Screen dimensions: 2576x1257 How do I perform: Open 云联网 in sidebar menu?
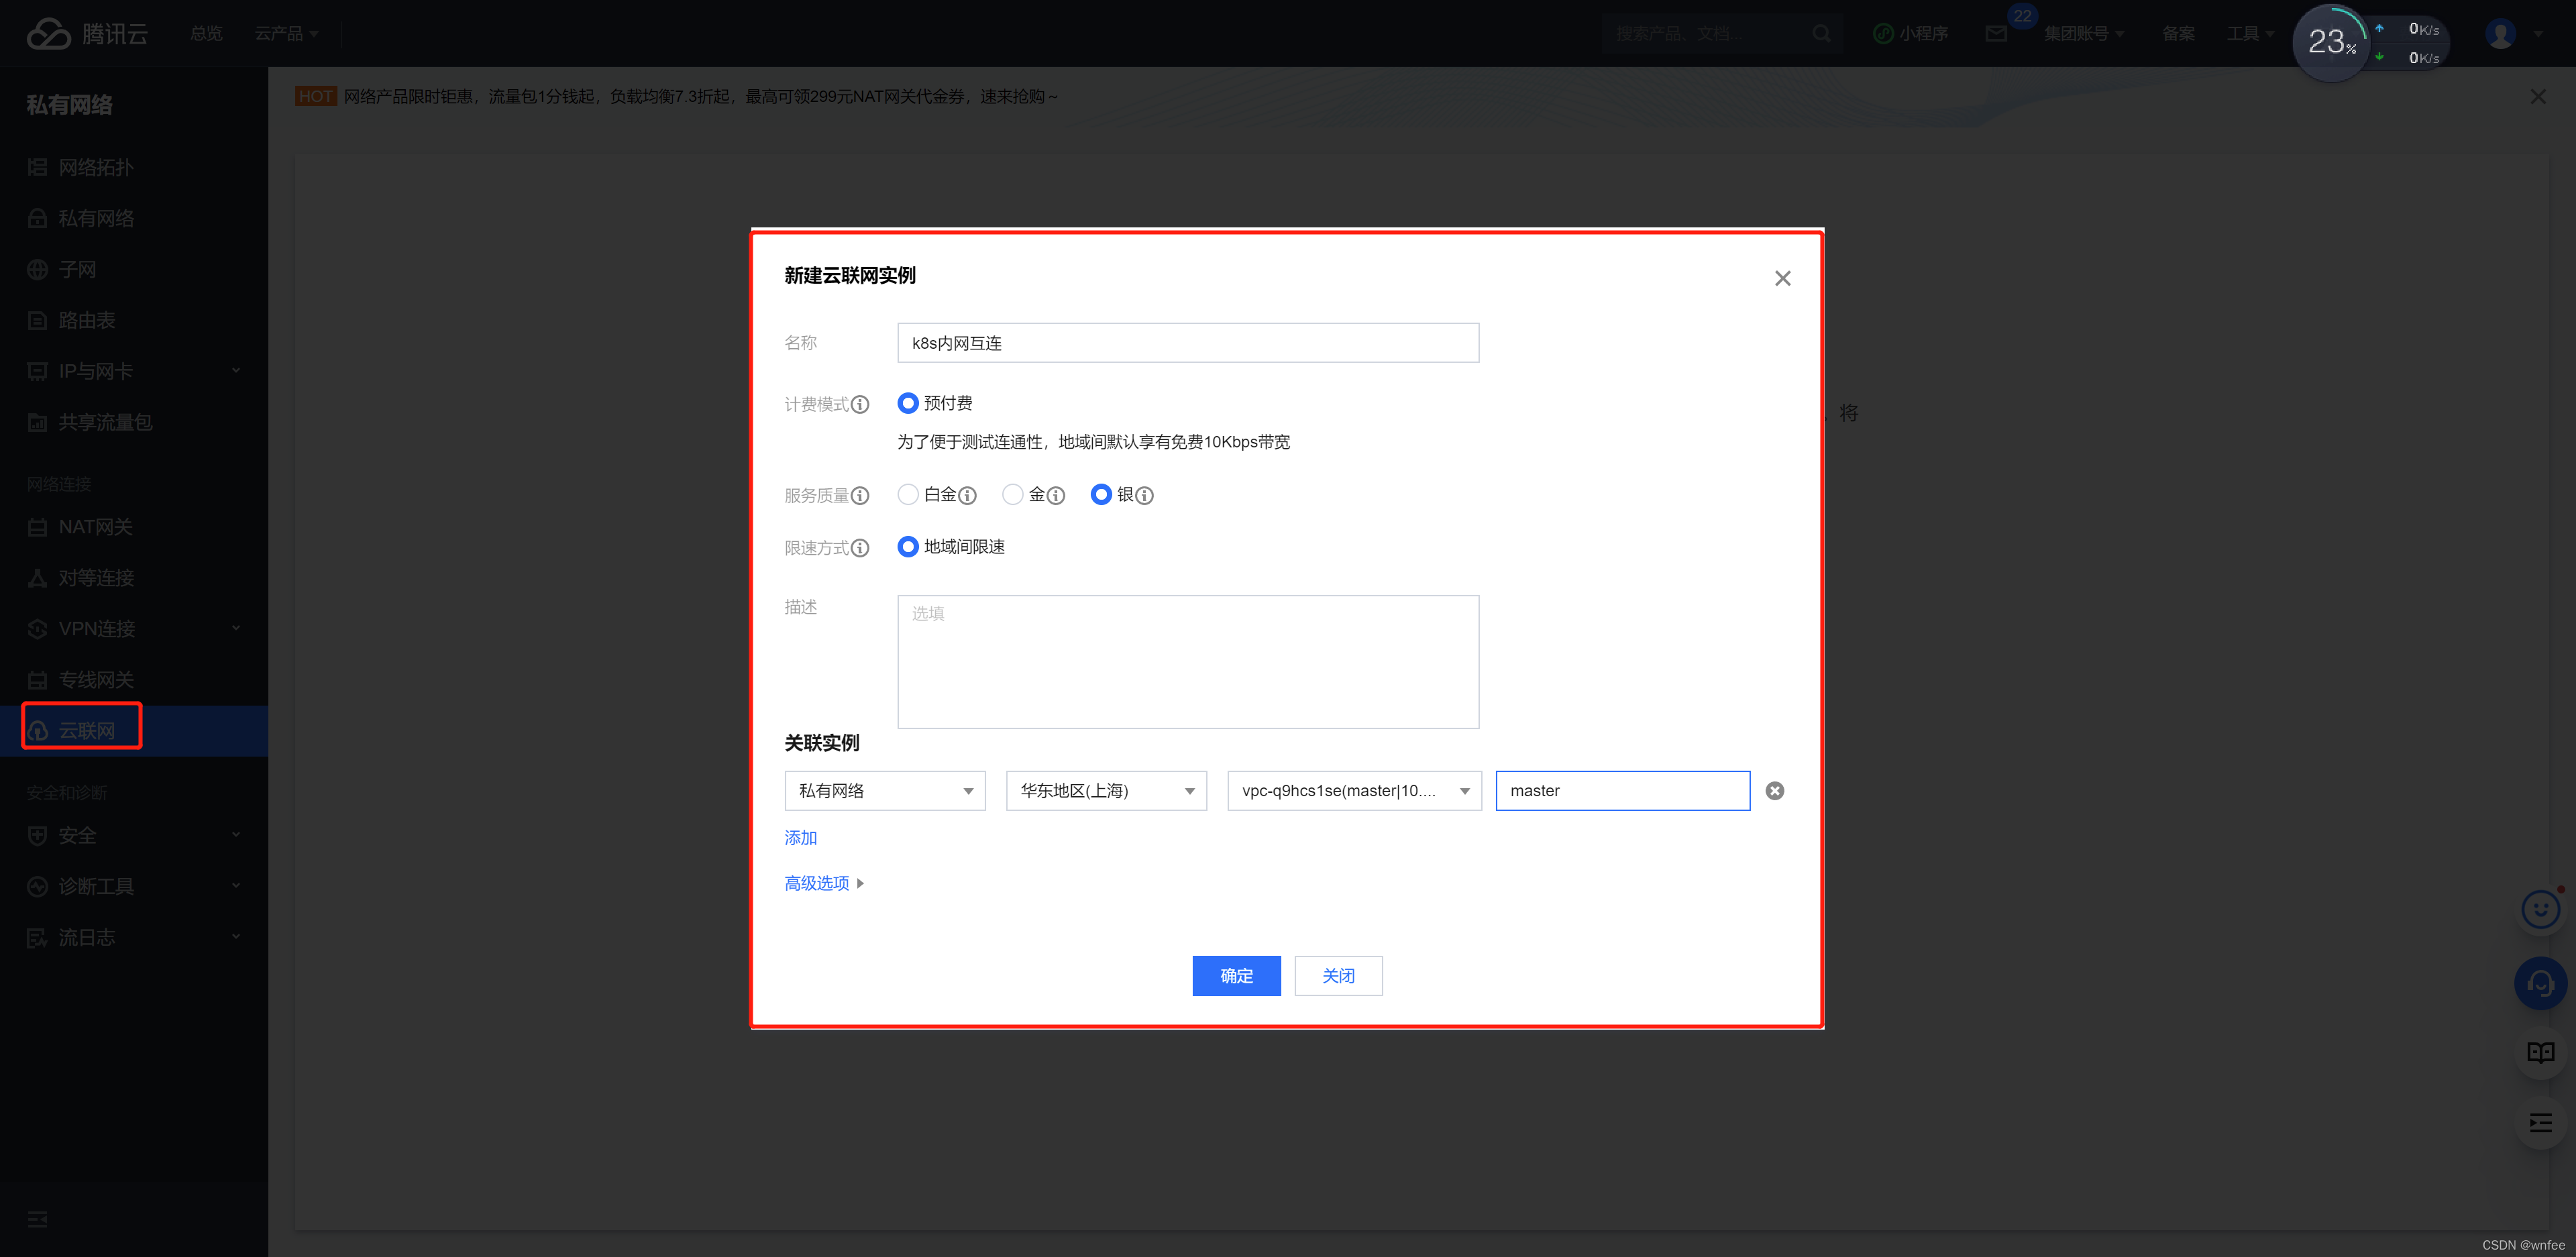coord(86,730)
